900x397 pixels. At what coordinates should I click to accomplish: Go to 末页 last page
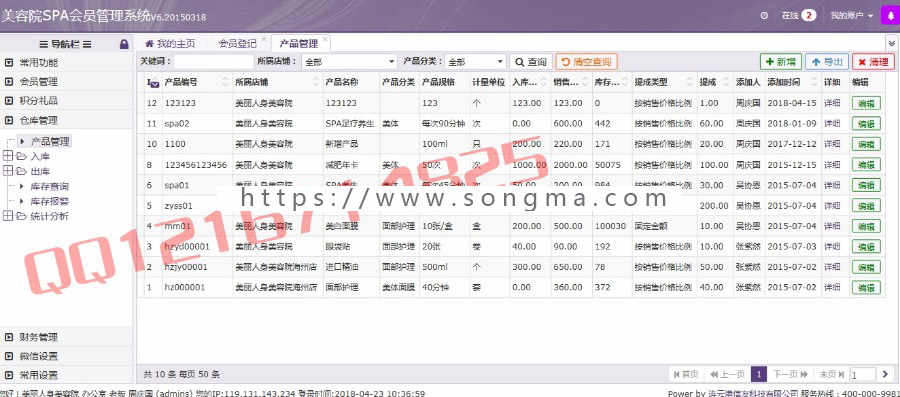832,375
